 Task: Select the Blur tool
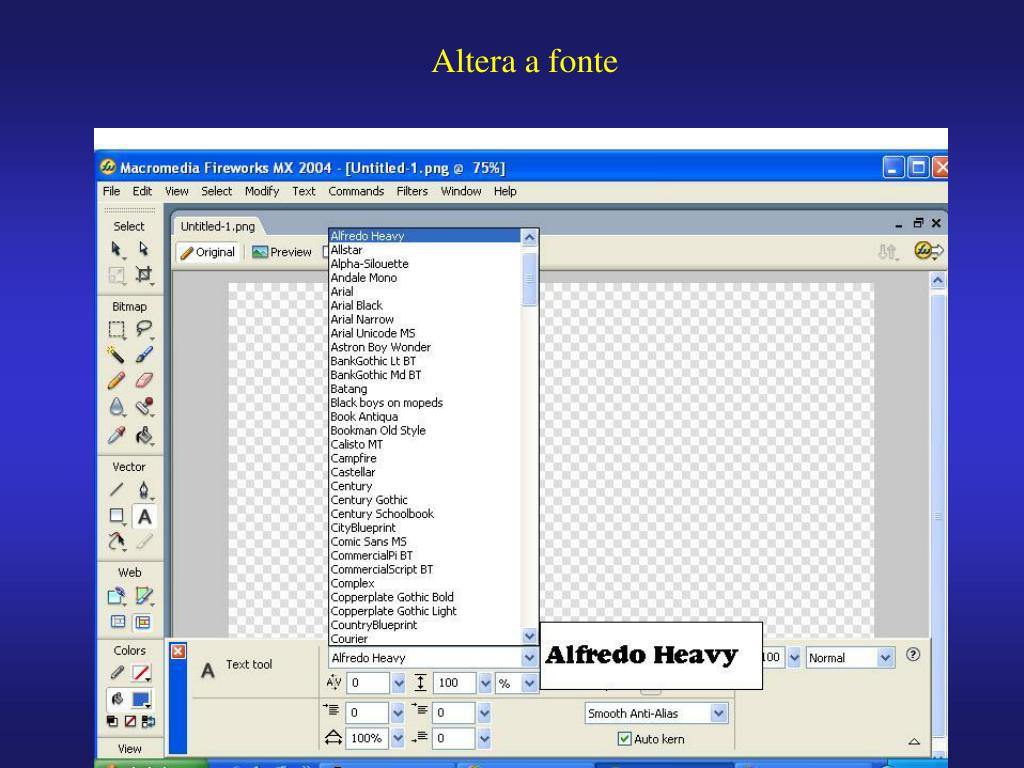click(x=116, y=407)
